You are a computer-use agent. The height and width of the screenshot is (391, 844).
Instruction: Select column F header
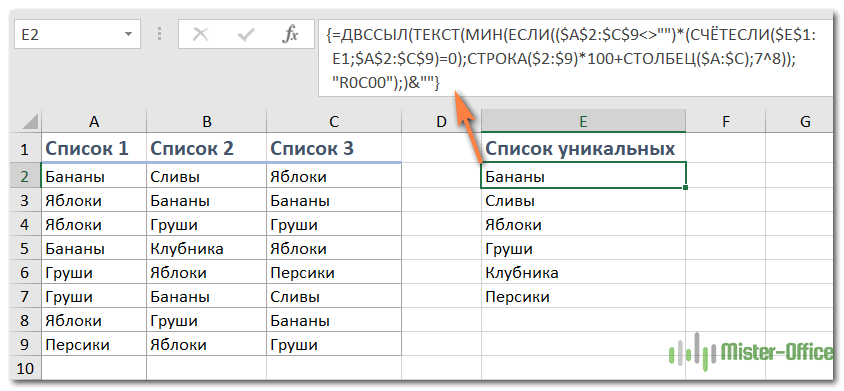click(x=726, y=122)
